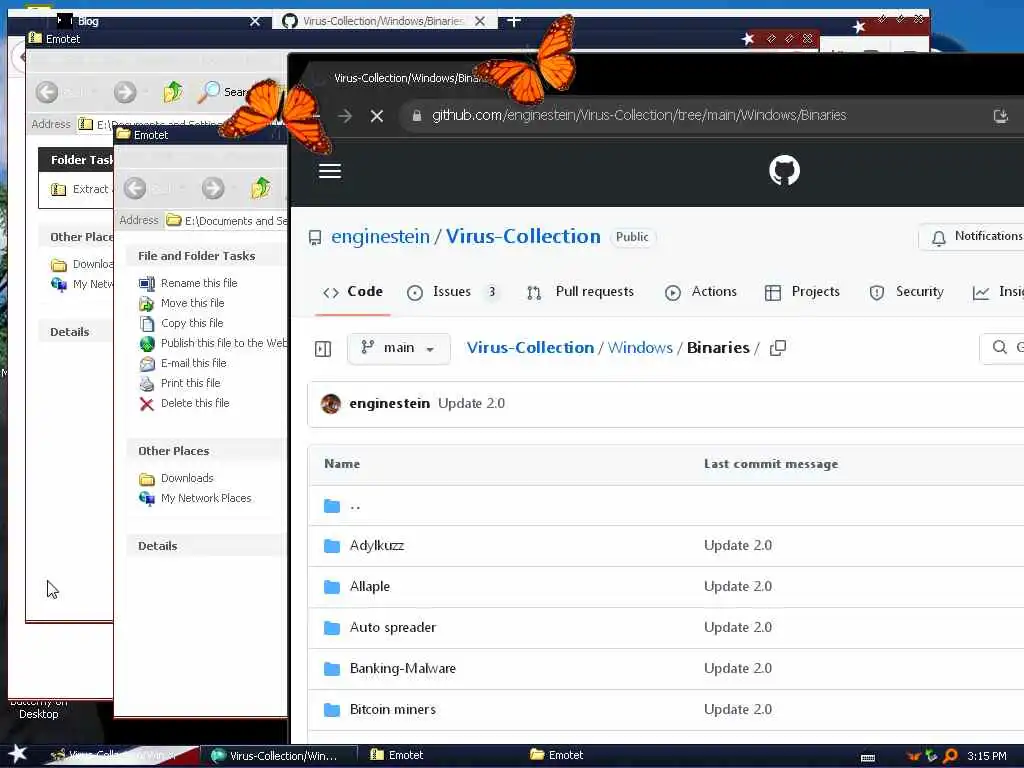Click Rename this file task
The height and width of the screenshot is (768, 1024).
(x=199, y=283)
